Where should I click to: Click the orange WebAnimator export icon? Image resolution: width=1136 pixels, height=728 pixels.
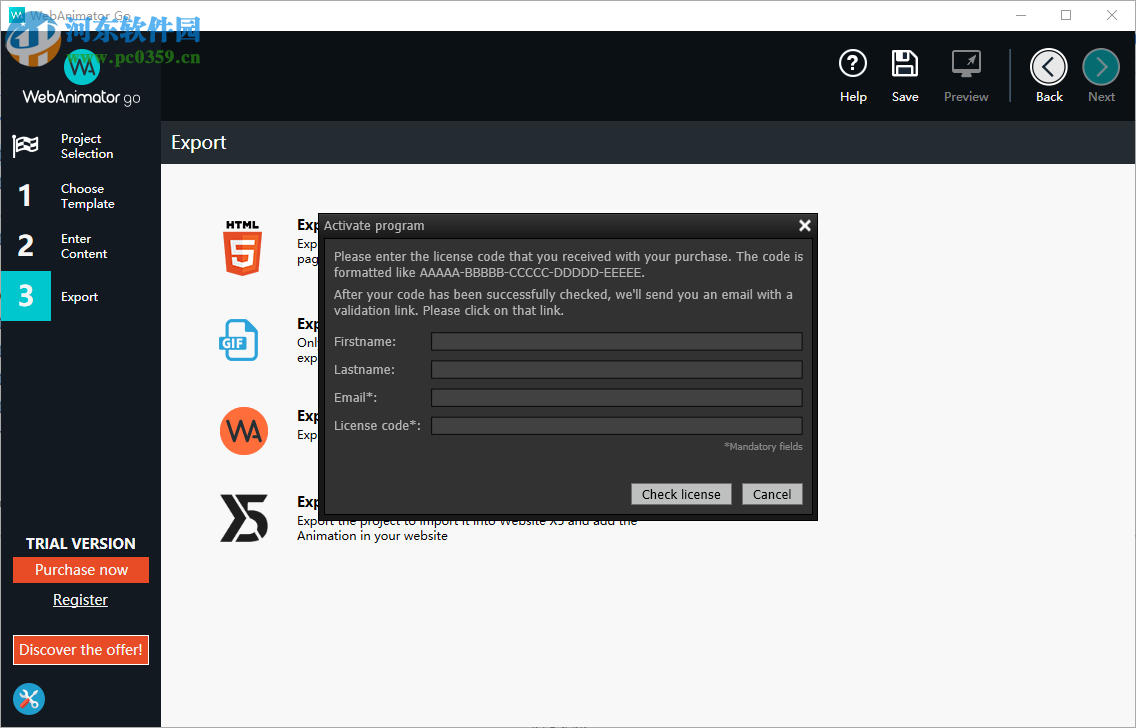pos(244,431)
